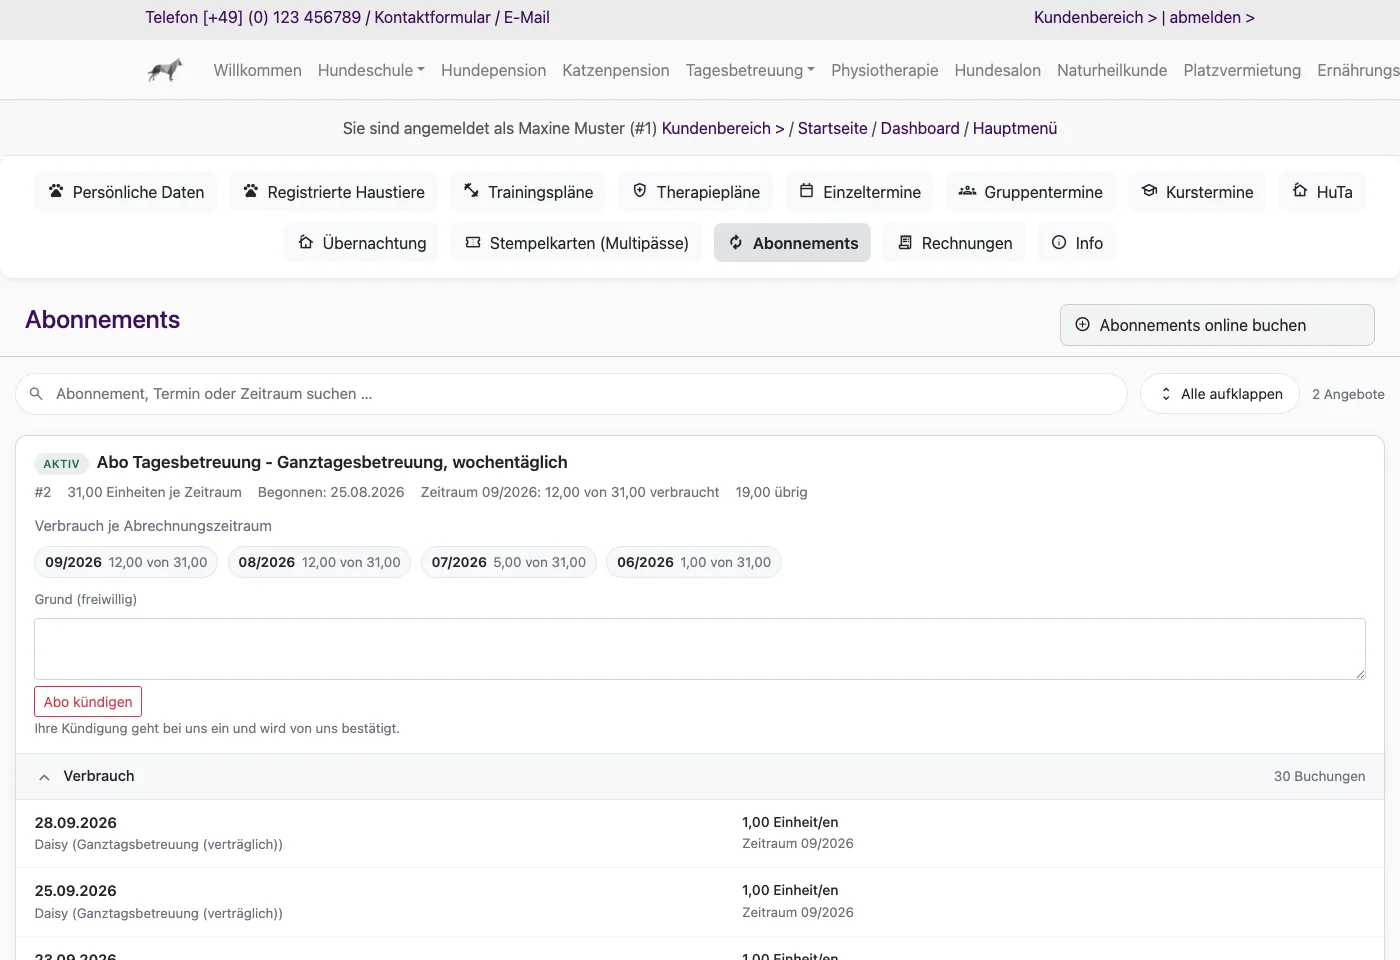Click the ticket icon for Stempelkarten
This screenshot has width=1400, height=960.
[473, 242]
